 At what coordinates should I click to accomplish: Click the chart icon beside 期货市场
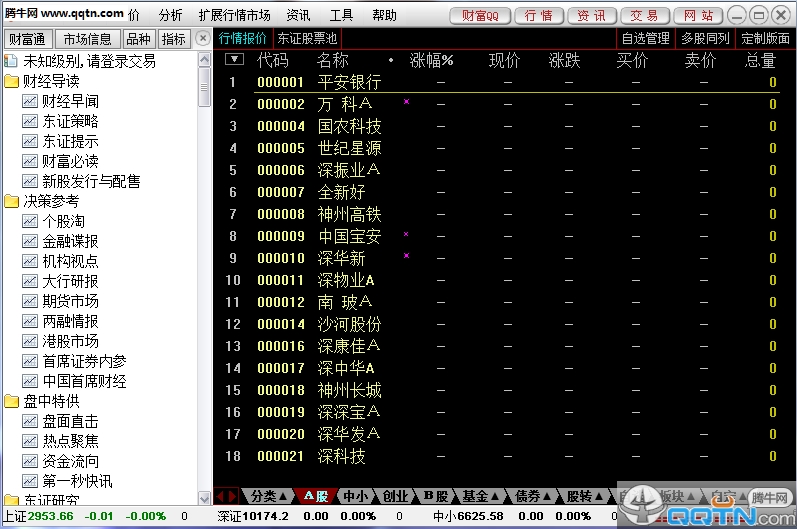tap(29, 301)
